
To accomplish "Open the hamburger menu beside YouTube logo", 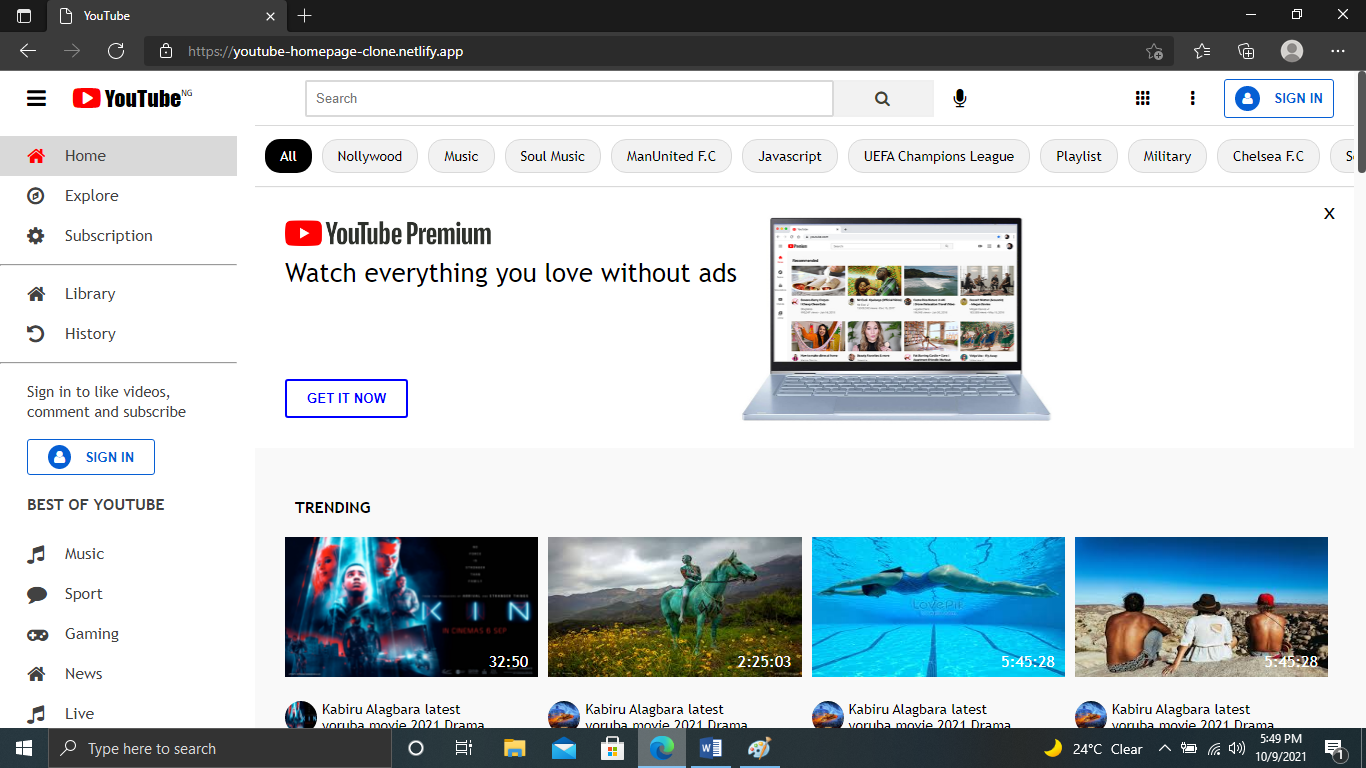I will pyautogui.click(x=36, y=98).
